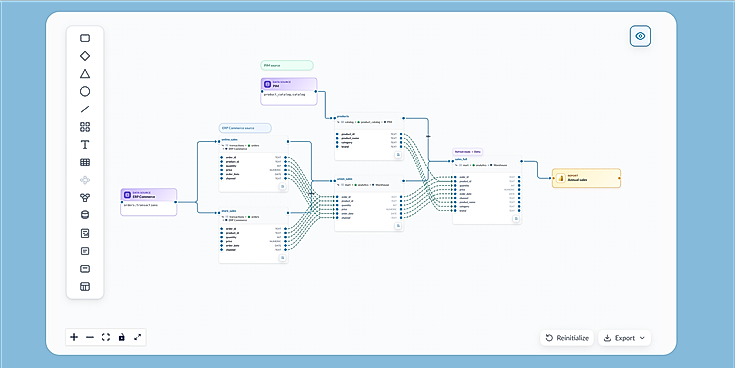Select the PIM data source node
The image size is (735, 368).
tap(289, 91)
